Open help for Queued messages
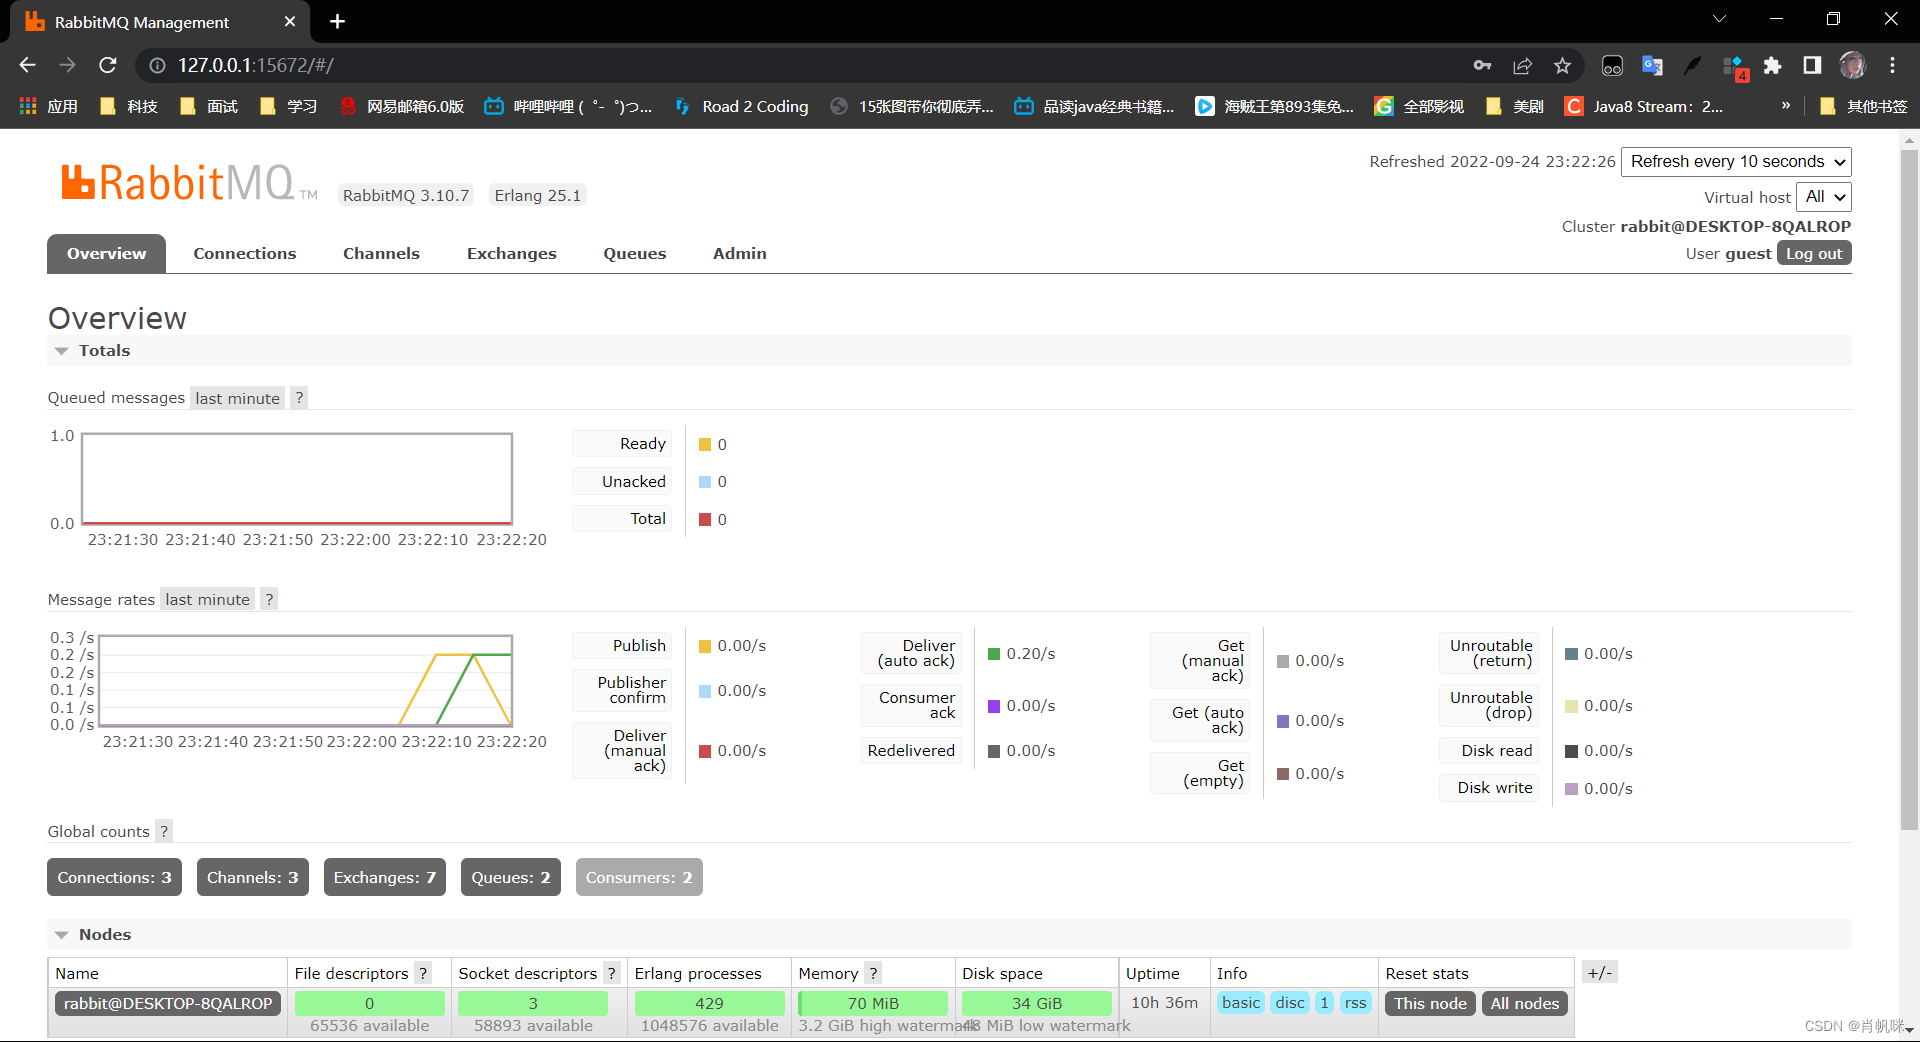This screenshot has width=1920, height=1042. pos(299,398)
